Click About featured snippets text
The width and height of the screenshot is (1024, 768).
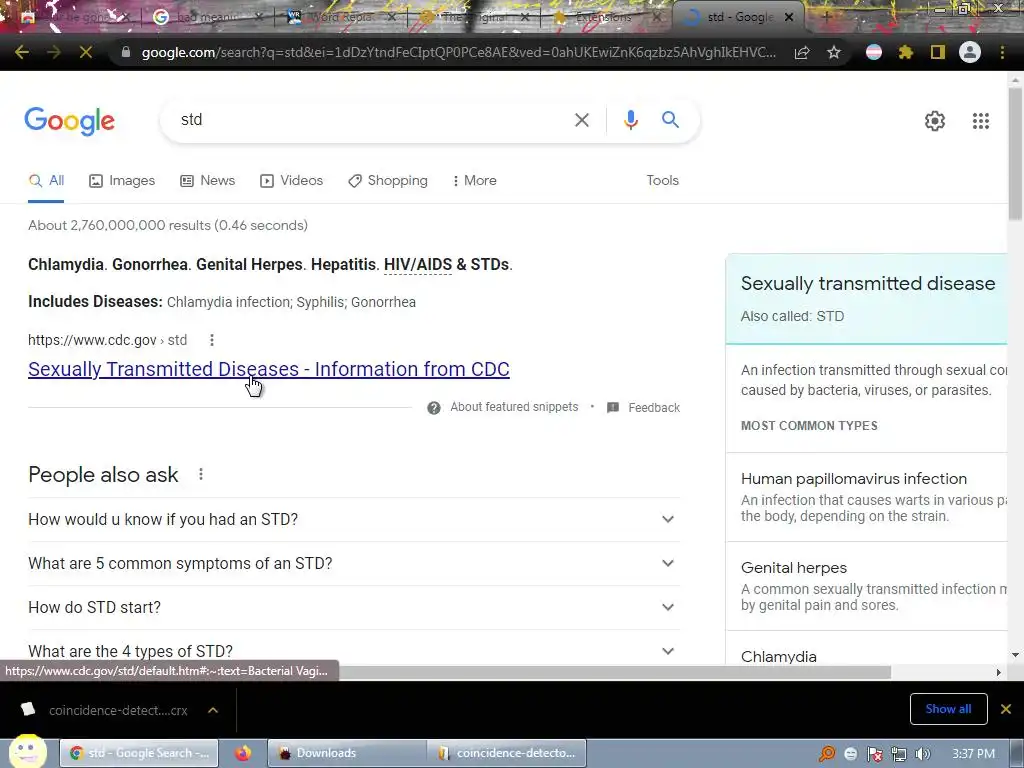514,407
